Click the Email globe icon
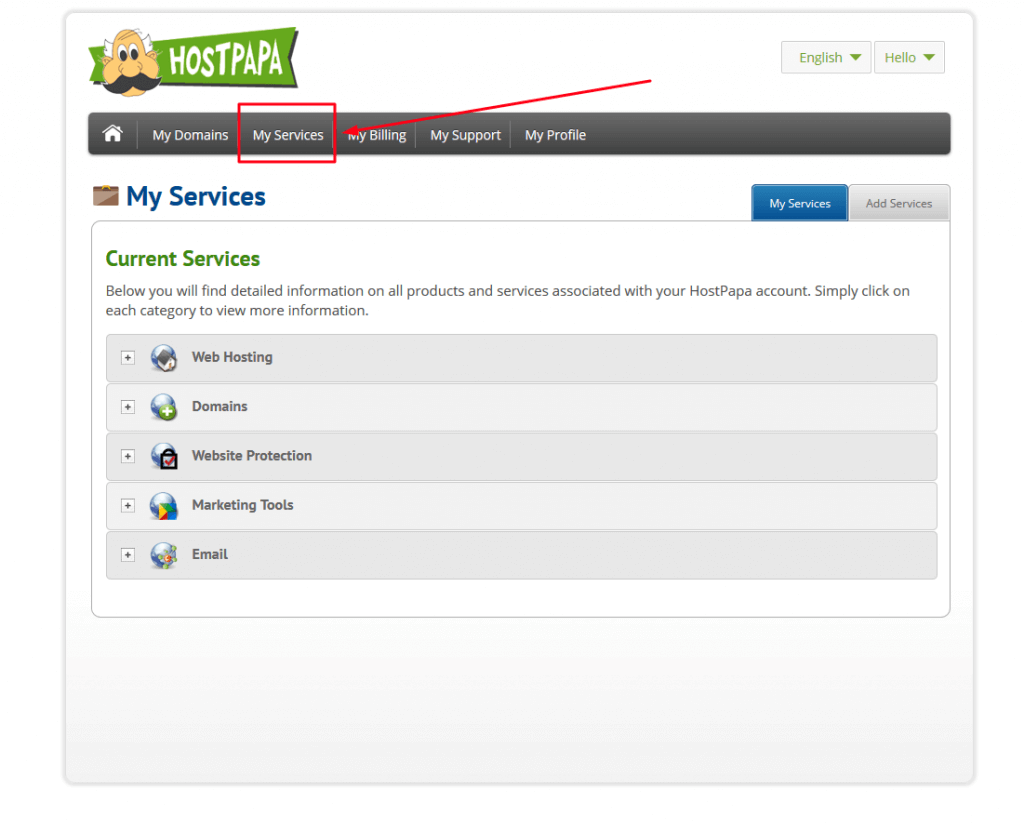 [164, 555]
